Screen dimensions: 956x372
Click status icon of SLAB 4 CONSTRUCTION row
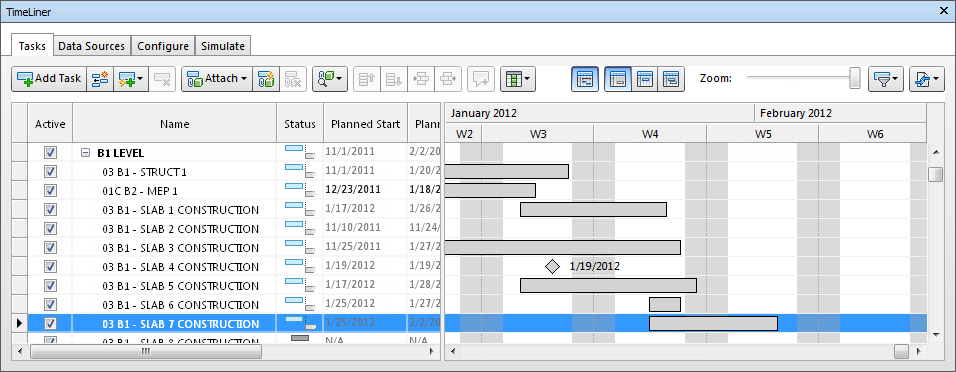click(299, 265)
